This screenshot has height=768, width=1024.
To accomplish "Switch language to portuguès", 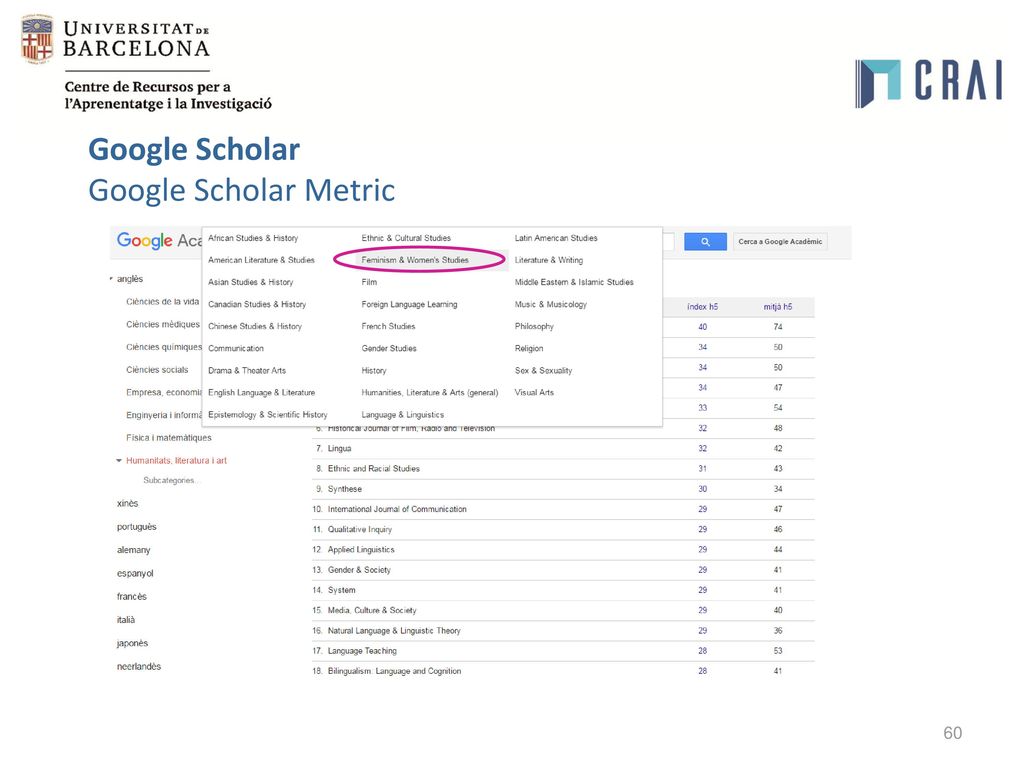I will tap(136, 527).
